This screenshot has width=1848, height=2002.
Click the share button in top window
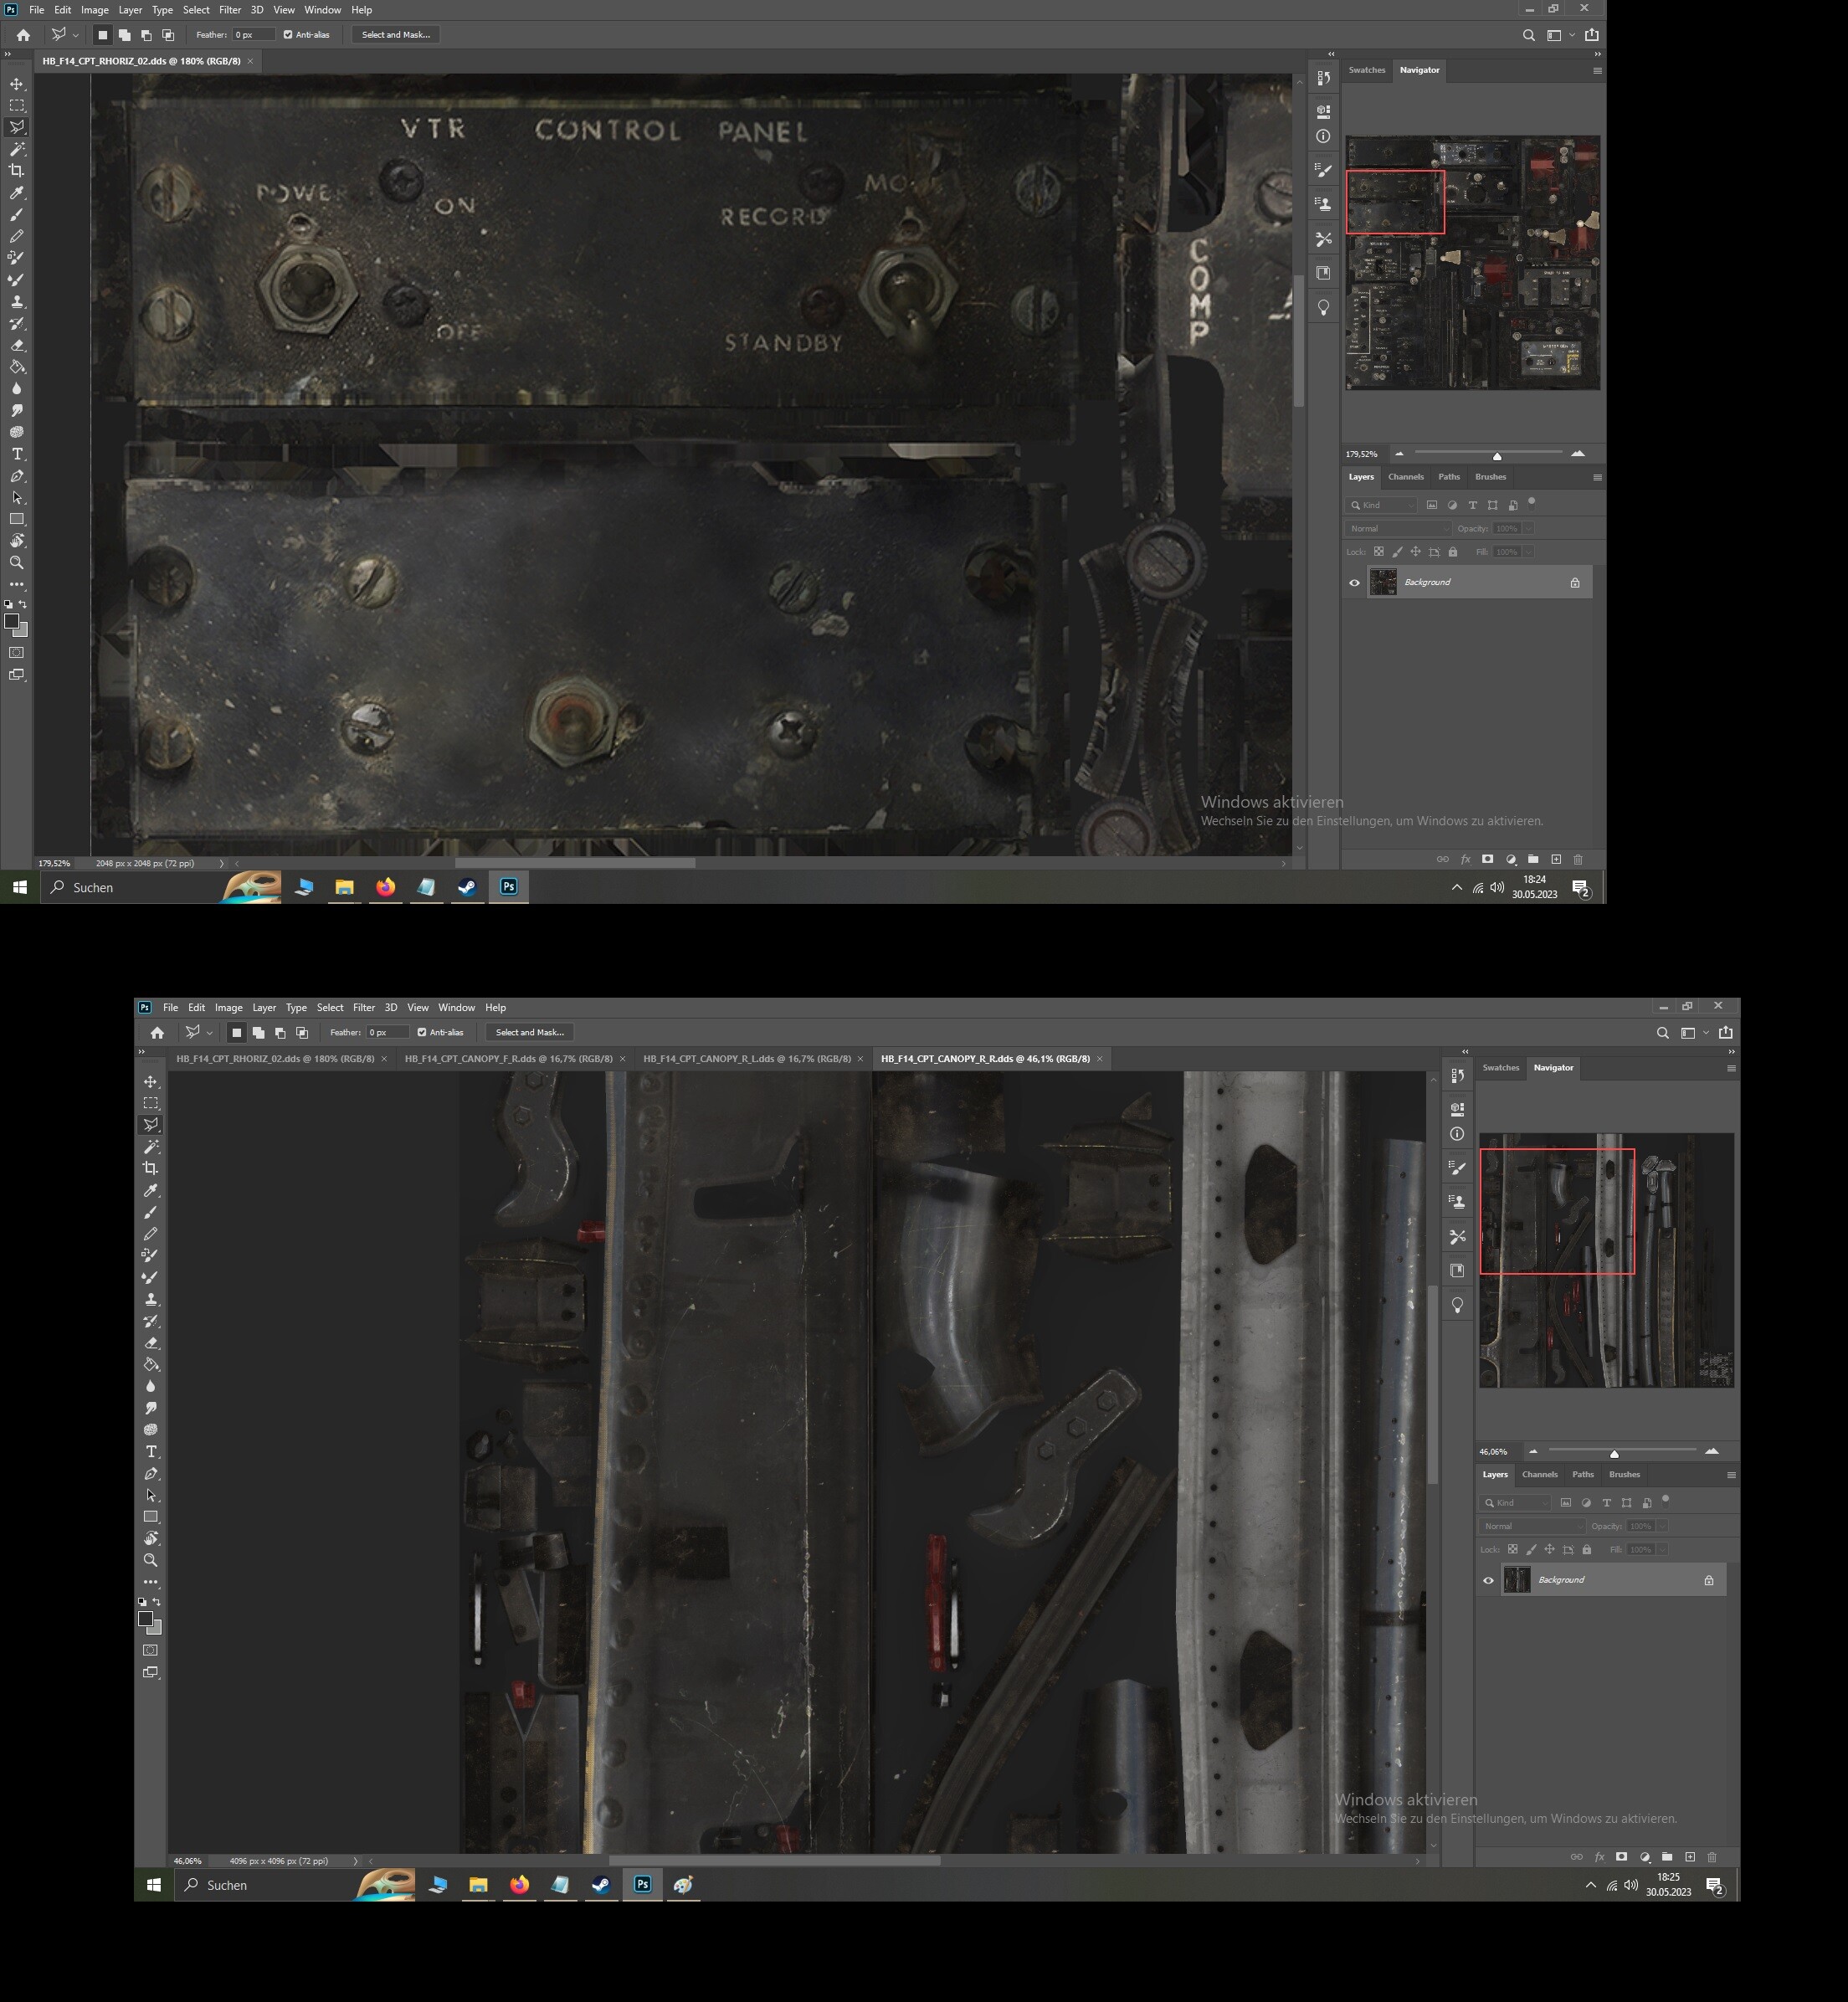(1592, 35)
